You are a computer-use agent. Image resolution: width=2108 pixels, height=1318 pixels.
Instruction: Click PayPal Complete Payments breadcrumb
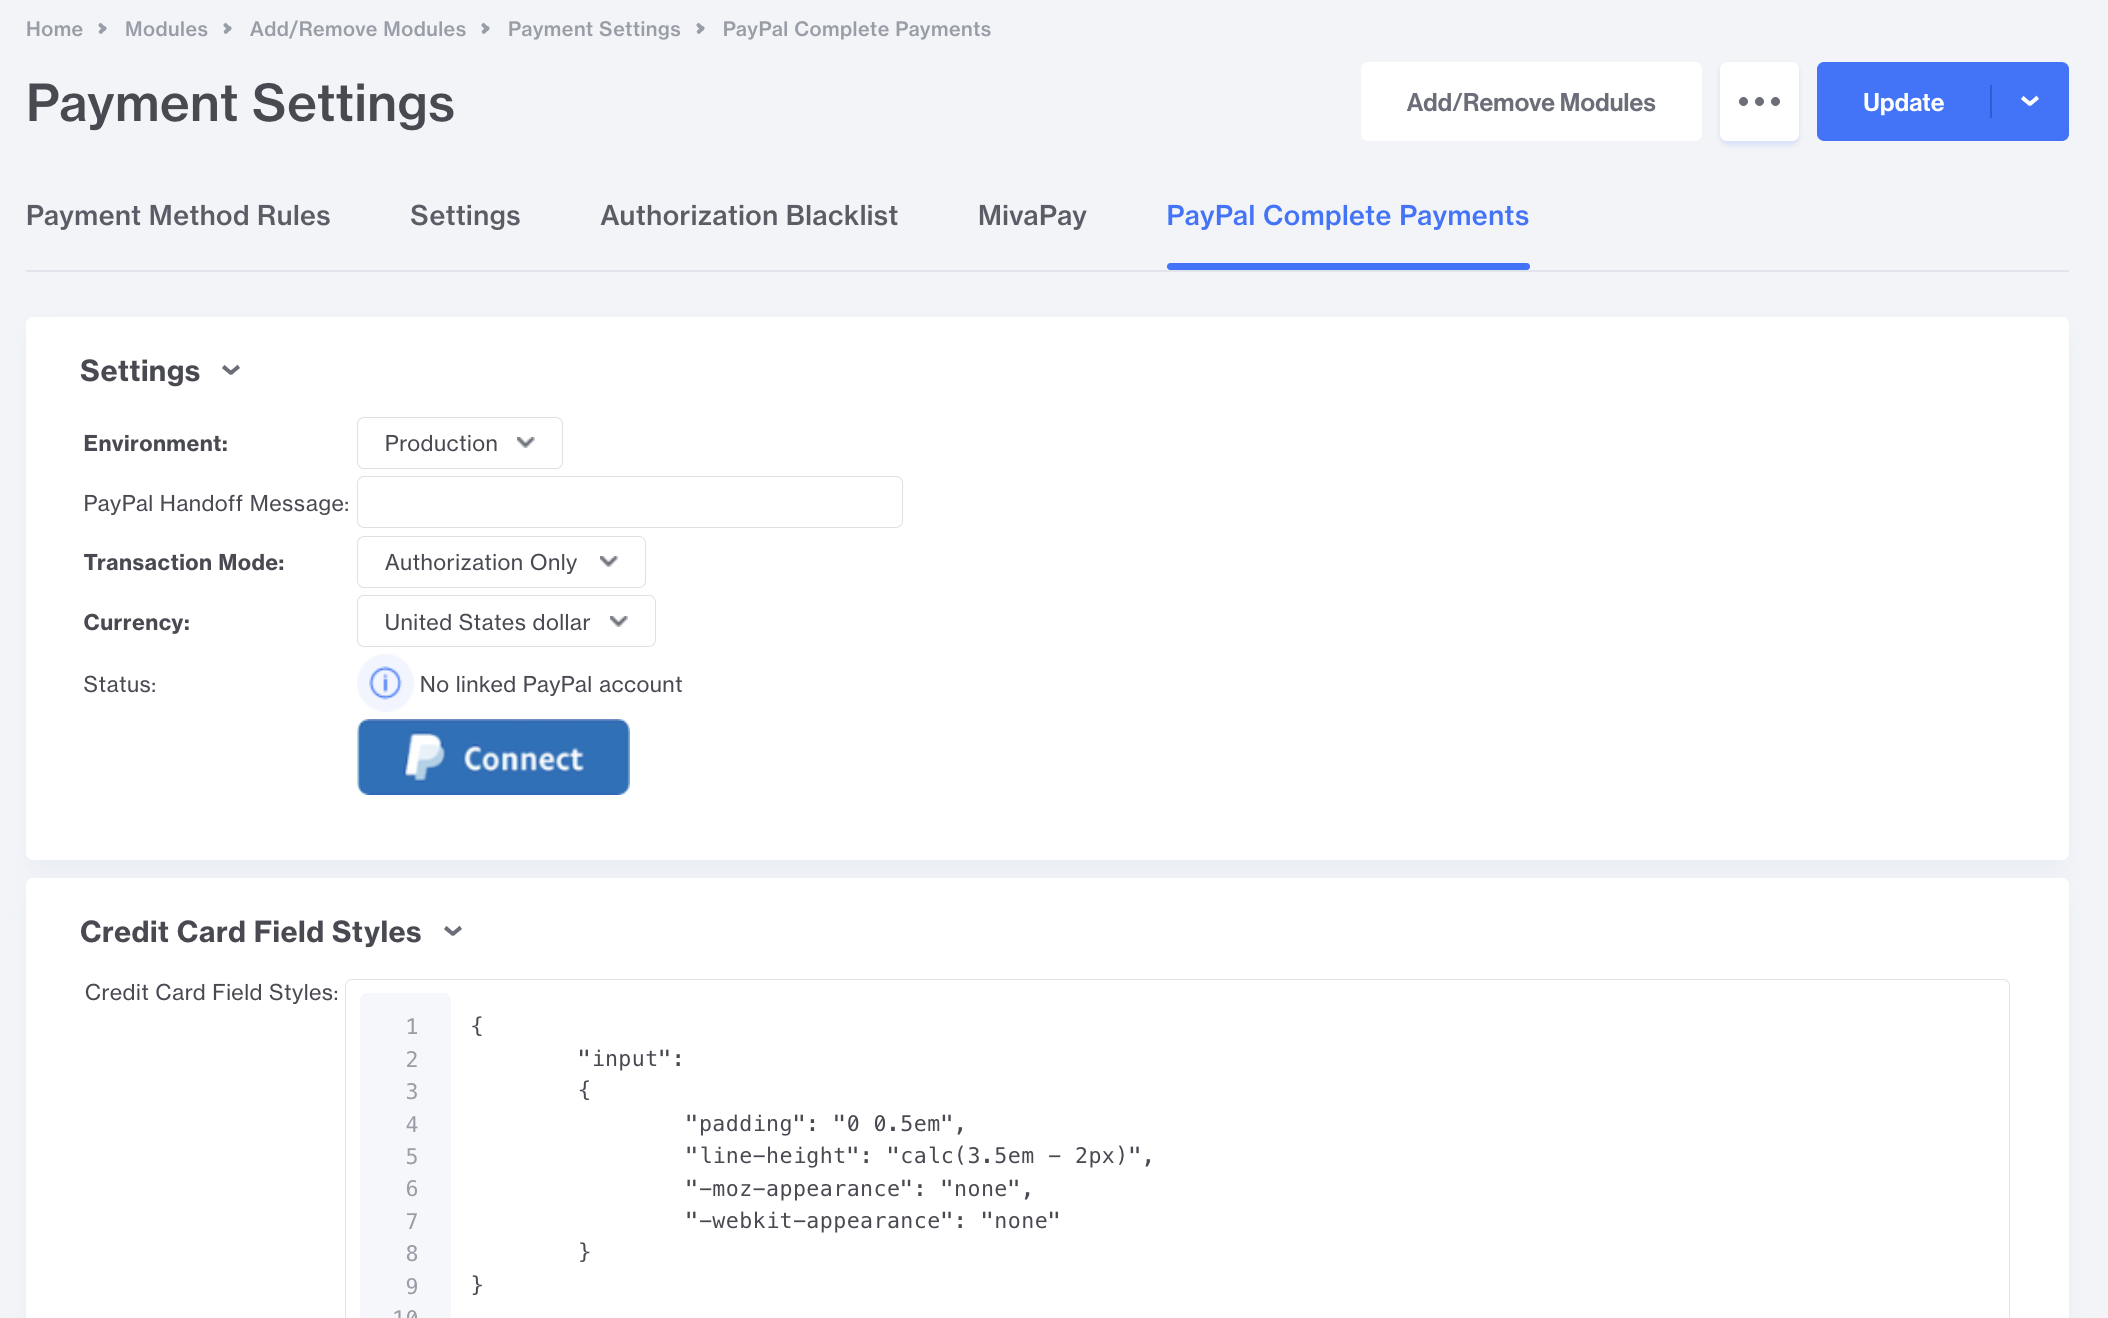pyautogui.click(x=857, y=29)
